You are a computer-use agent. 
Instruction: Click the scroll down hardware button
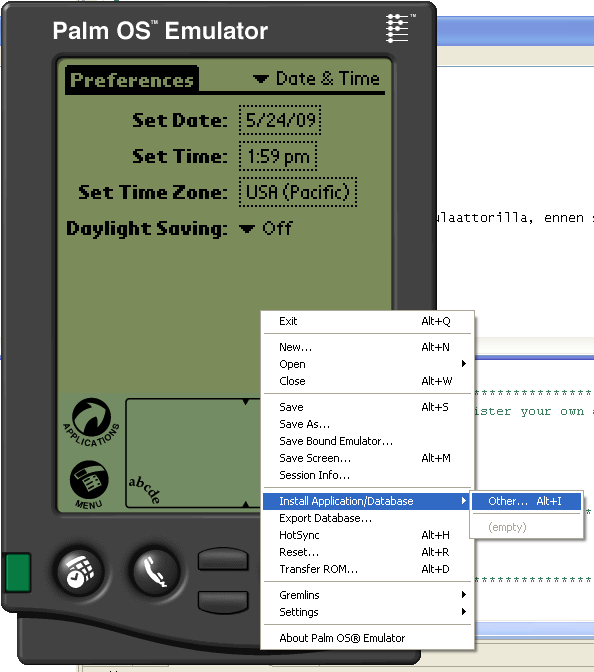coord(223,601)
